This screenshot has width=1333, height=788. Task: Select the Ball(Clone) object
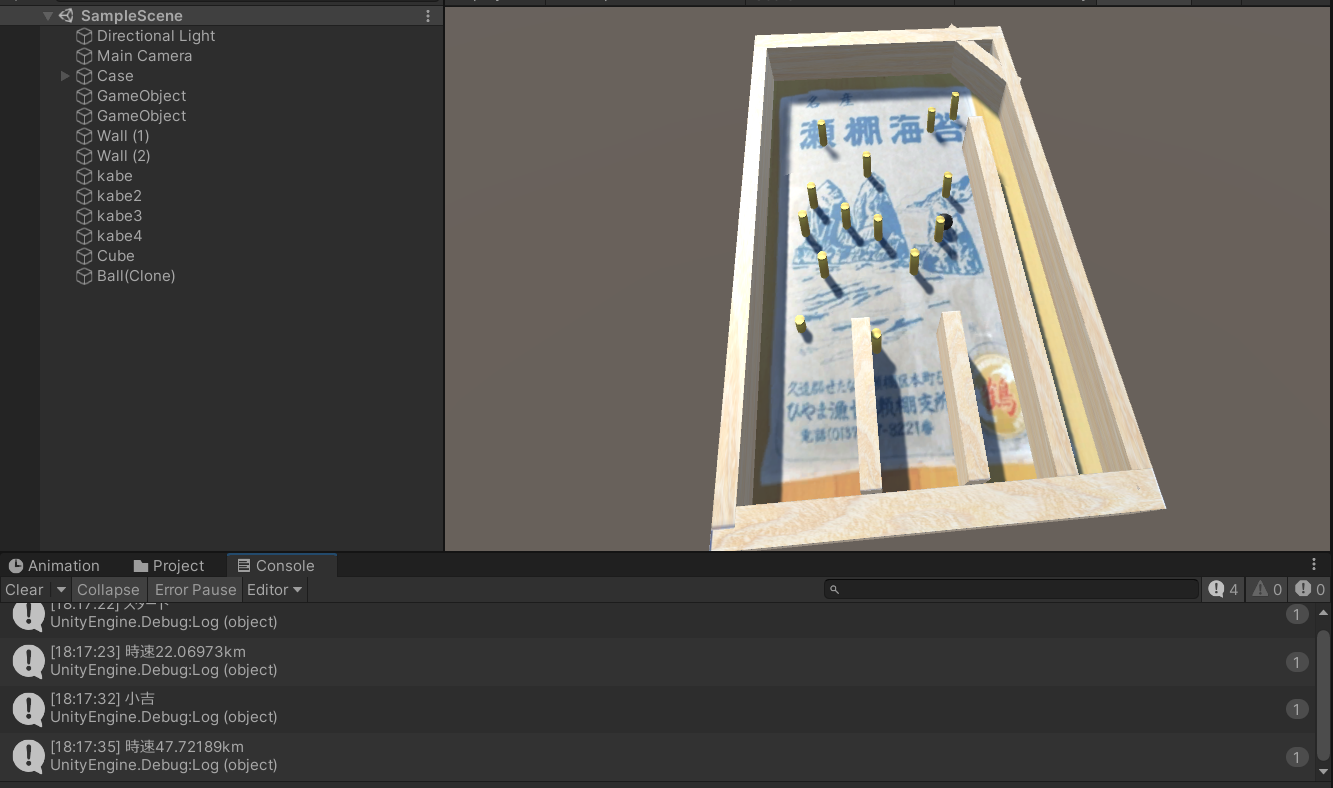[x=136, y=276]
